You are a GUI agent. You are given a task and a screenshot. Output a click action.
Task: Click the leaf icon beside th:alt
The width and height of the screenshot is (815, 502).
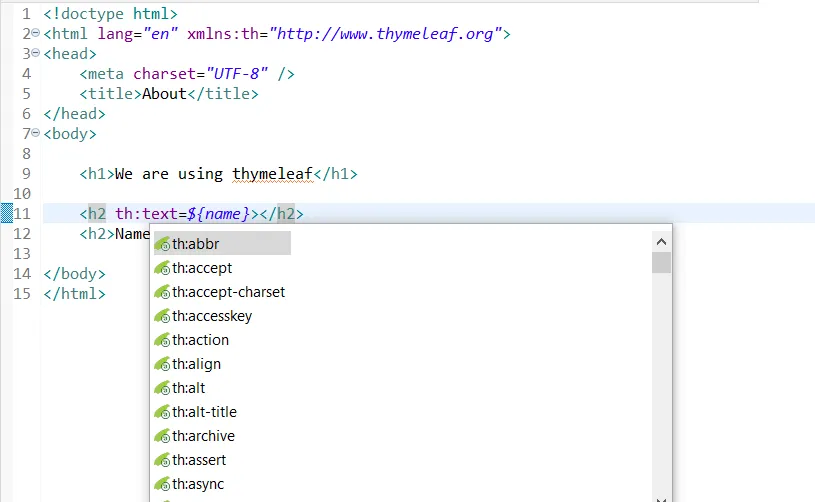coord(163,388)
